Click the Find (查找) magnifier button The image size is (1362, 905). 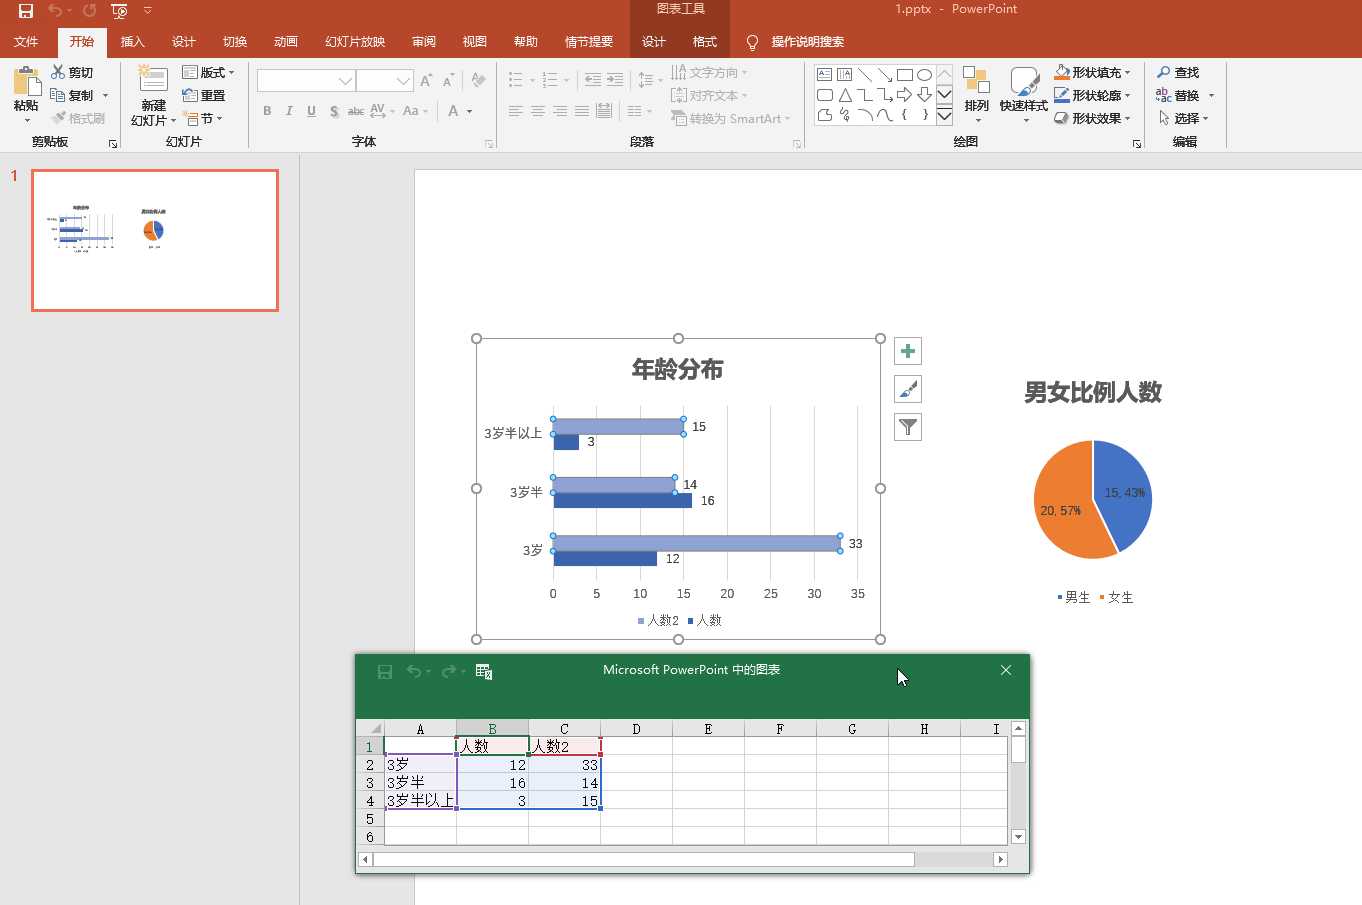click(1177, 72)
